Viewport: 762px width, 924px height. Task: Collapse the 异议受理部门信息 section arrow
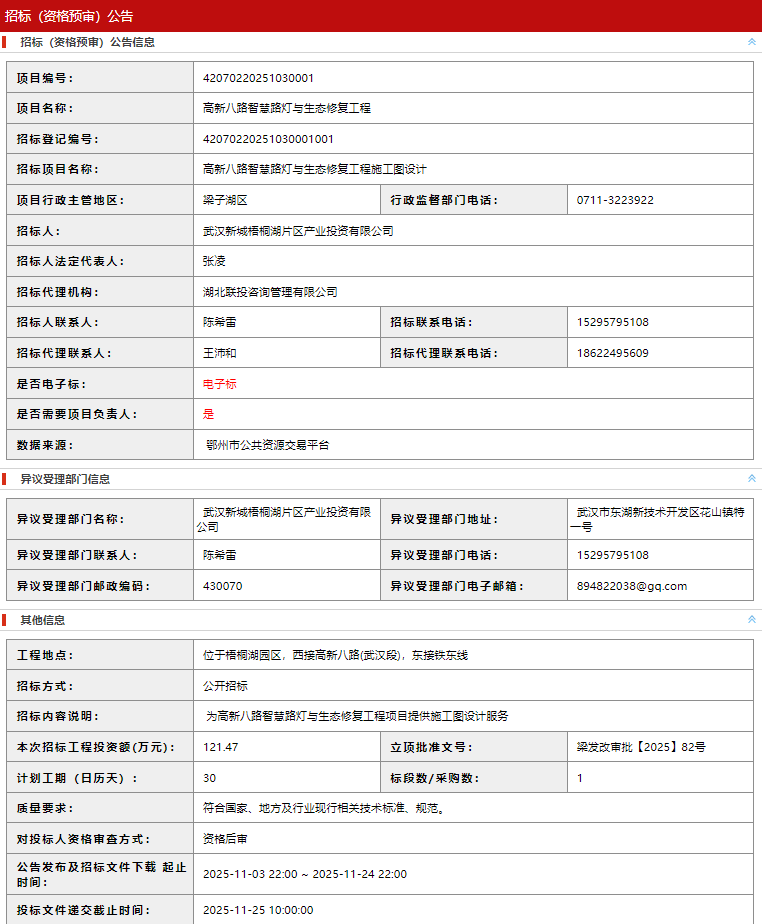[x=751, y=479]
